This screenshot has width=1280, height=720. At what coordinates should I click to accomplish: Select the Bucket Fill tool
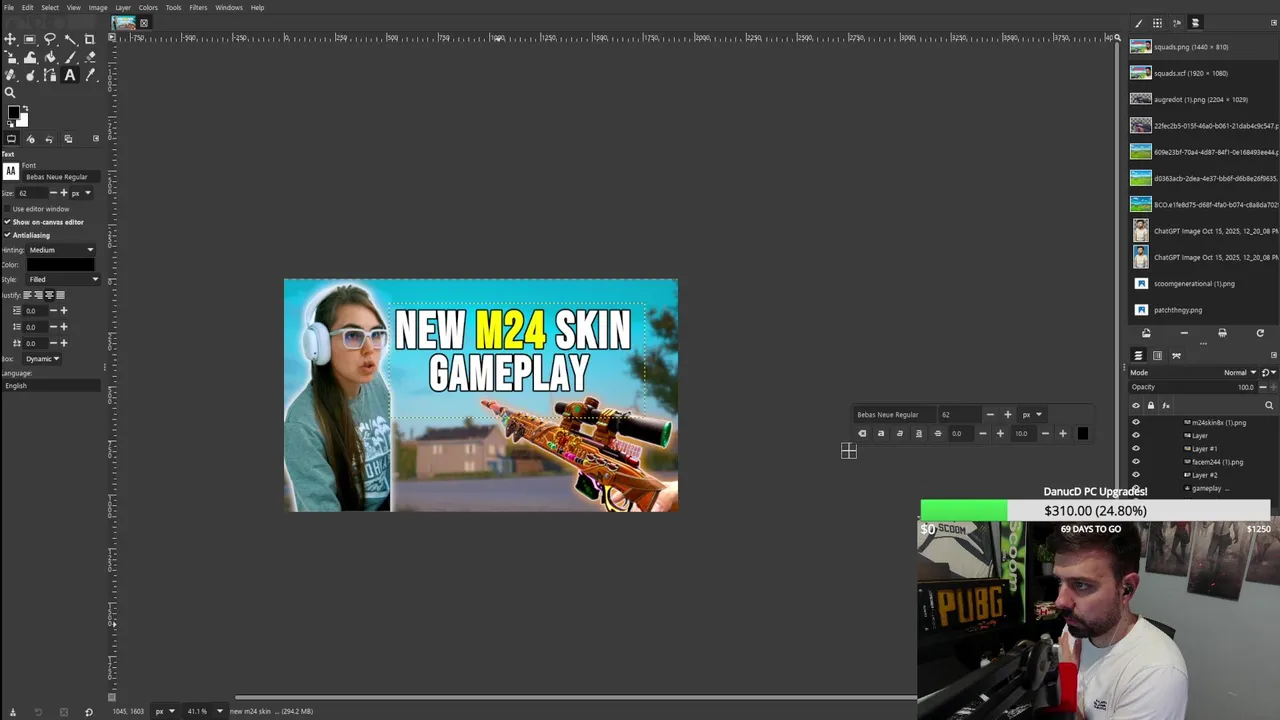coord(50,57)
